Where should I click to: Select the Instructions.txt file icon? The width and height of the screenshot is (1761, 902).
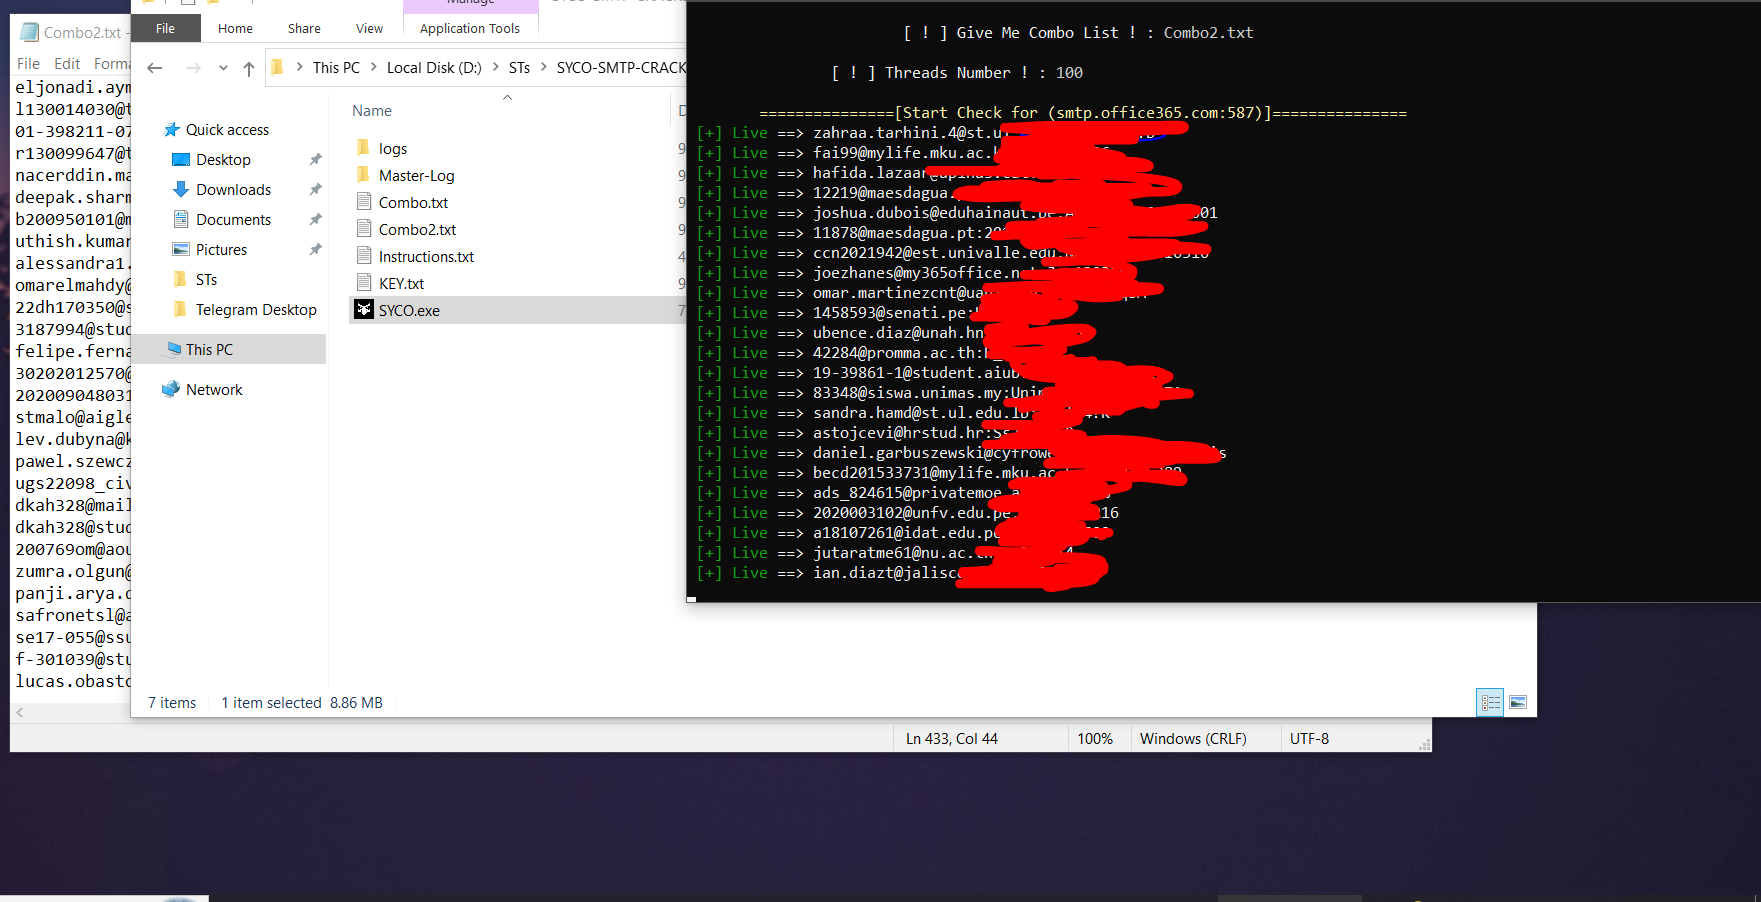tap(364, 256)
